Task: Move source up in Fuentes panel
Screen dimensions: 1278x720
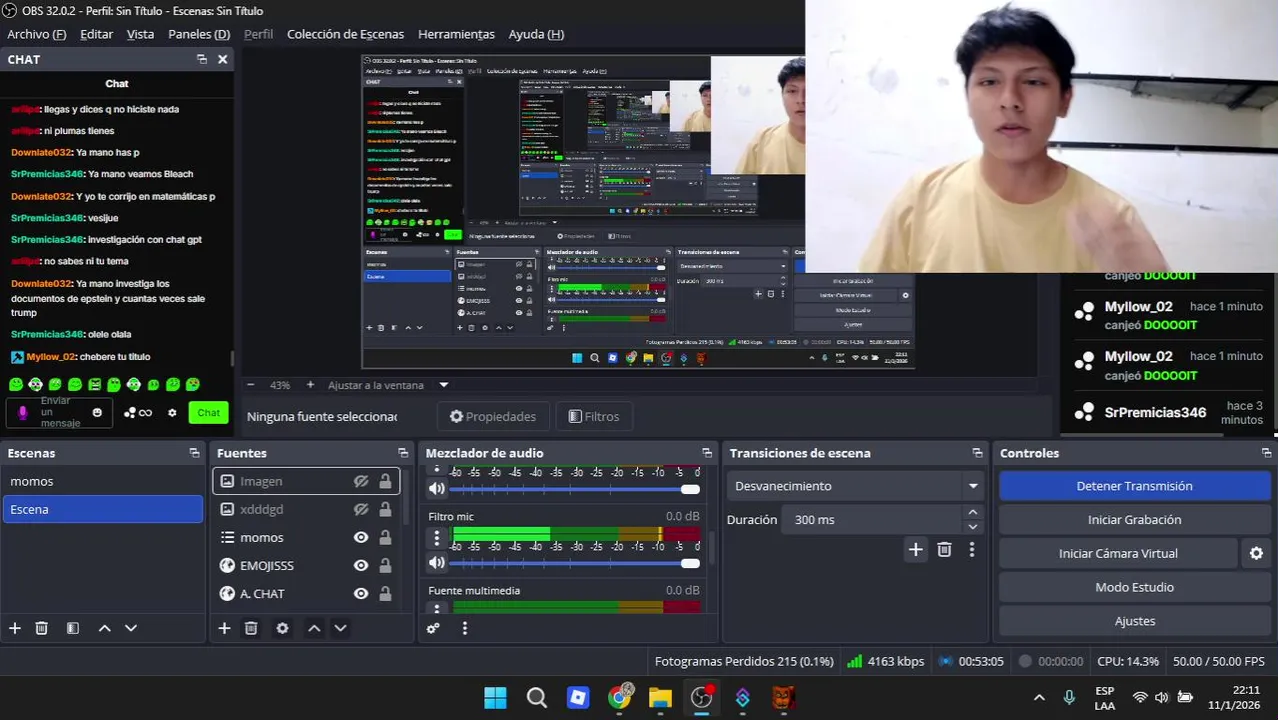Action: pos(314,628)
